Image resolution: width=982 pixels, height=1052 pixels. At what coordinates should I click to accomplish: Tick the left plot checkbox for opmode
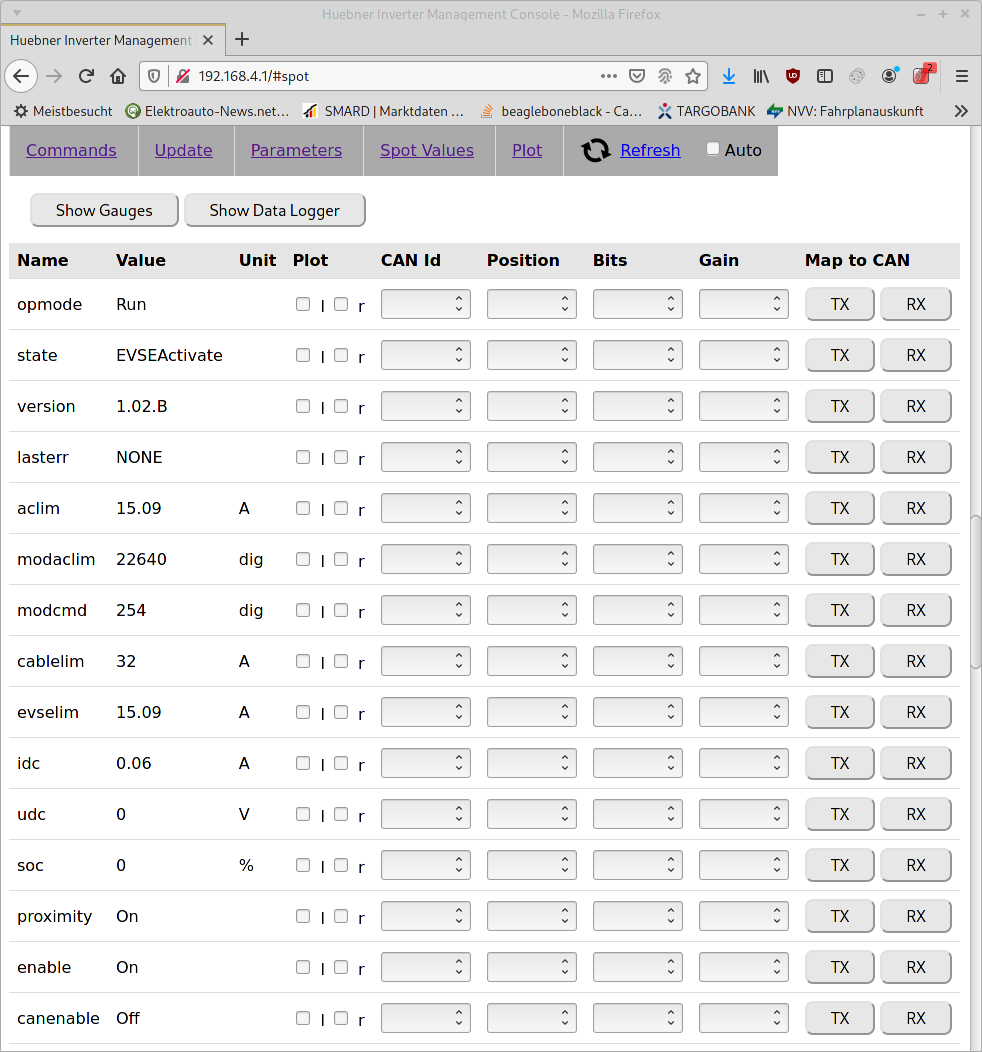(x=303, y=304)
